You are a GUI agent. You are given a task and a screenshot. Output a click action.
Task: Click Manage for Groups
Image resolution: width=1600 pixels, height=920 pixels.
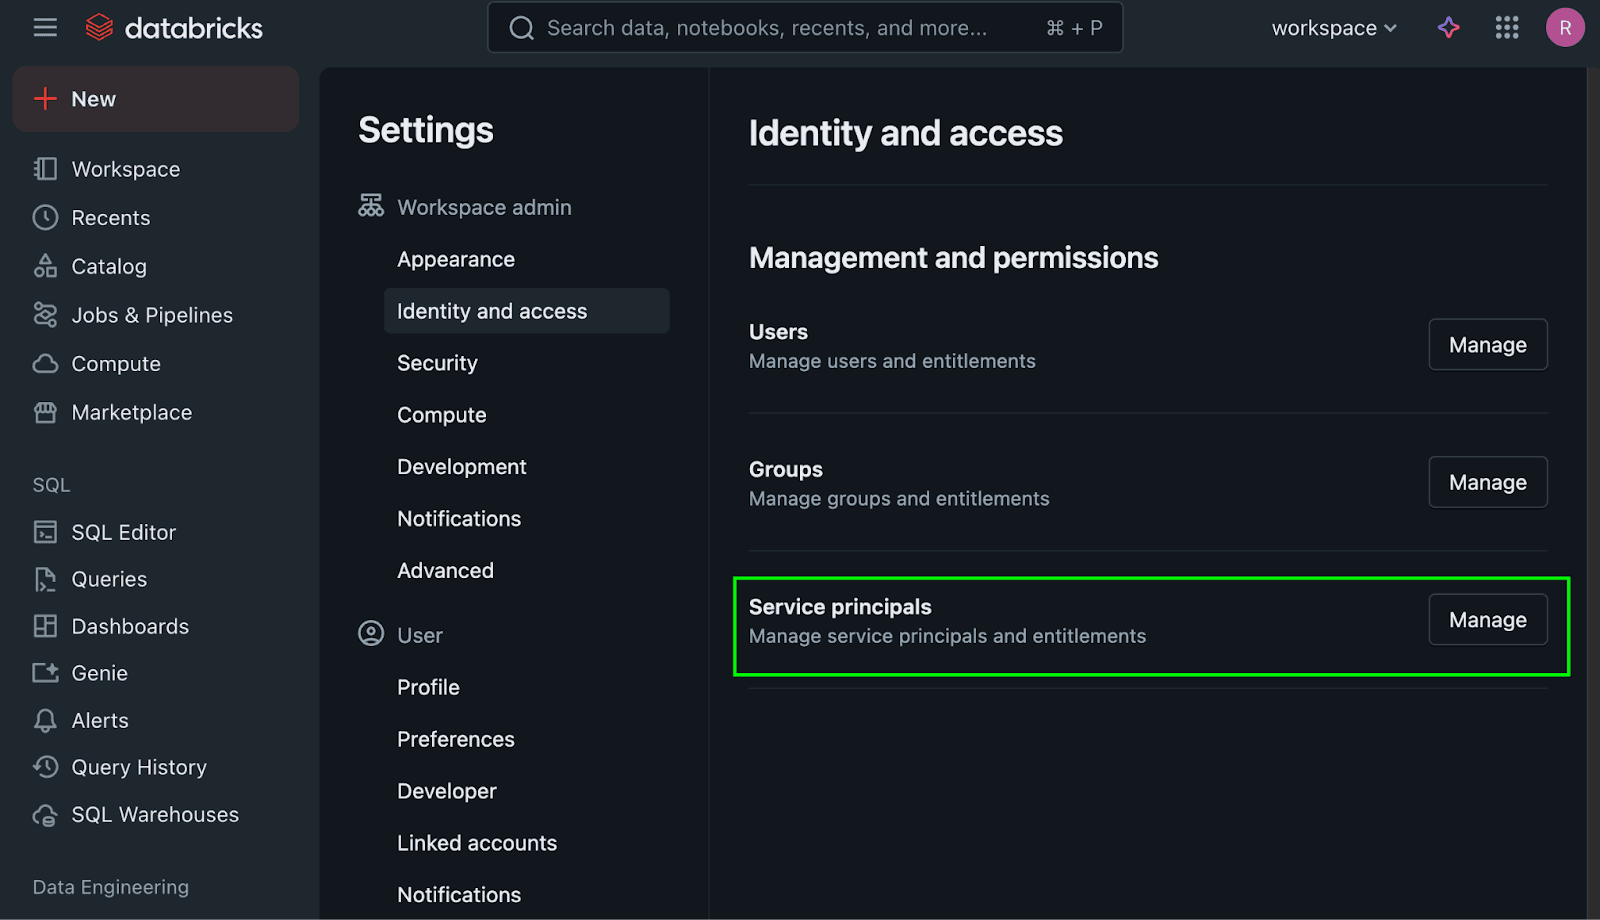(x=1487, y=482)
